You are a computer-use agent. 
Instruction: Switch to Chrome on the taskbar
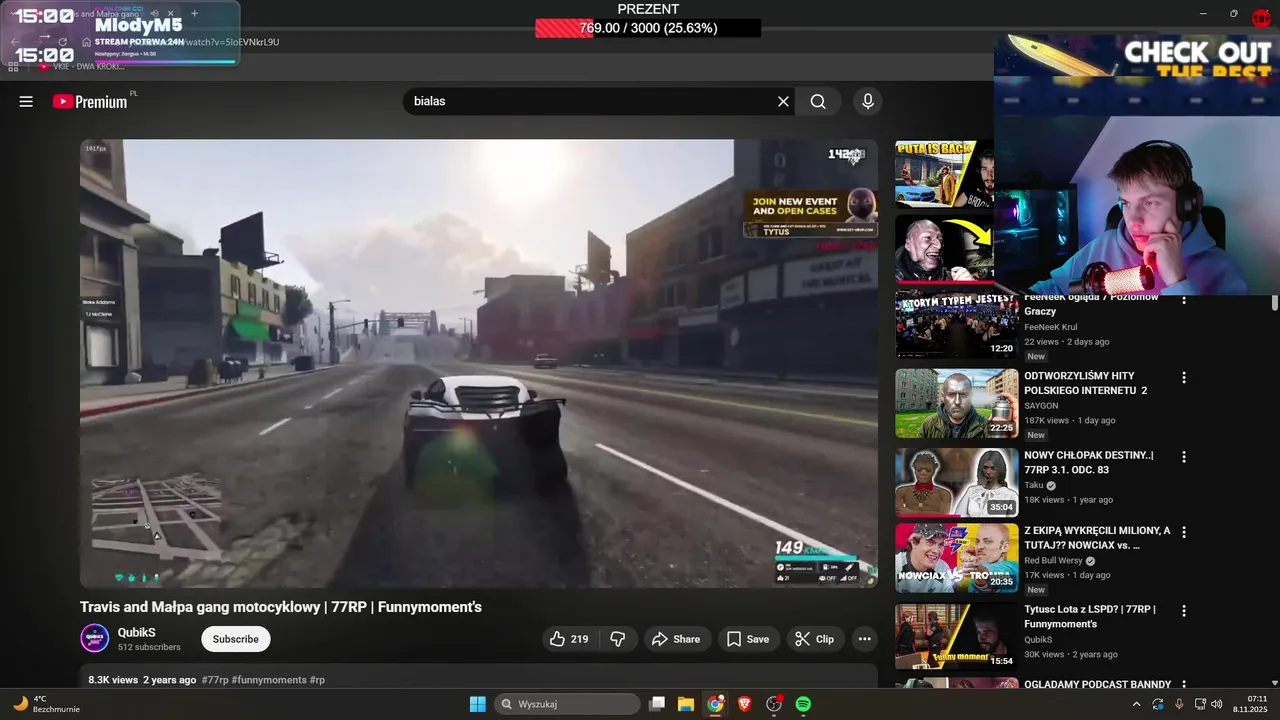715,704
